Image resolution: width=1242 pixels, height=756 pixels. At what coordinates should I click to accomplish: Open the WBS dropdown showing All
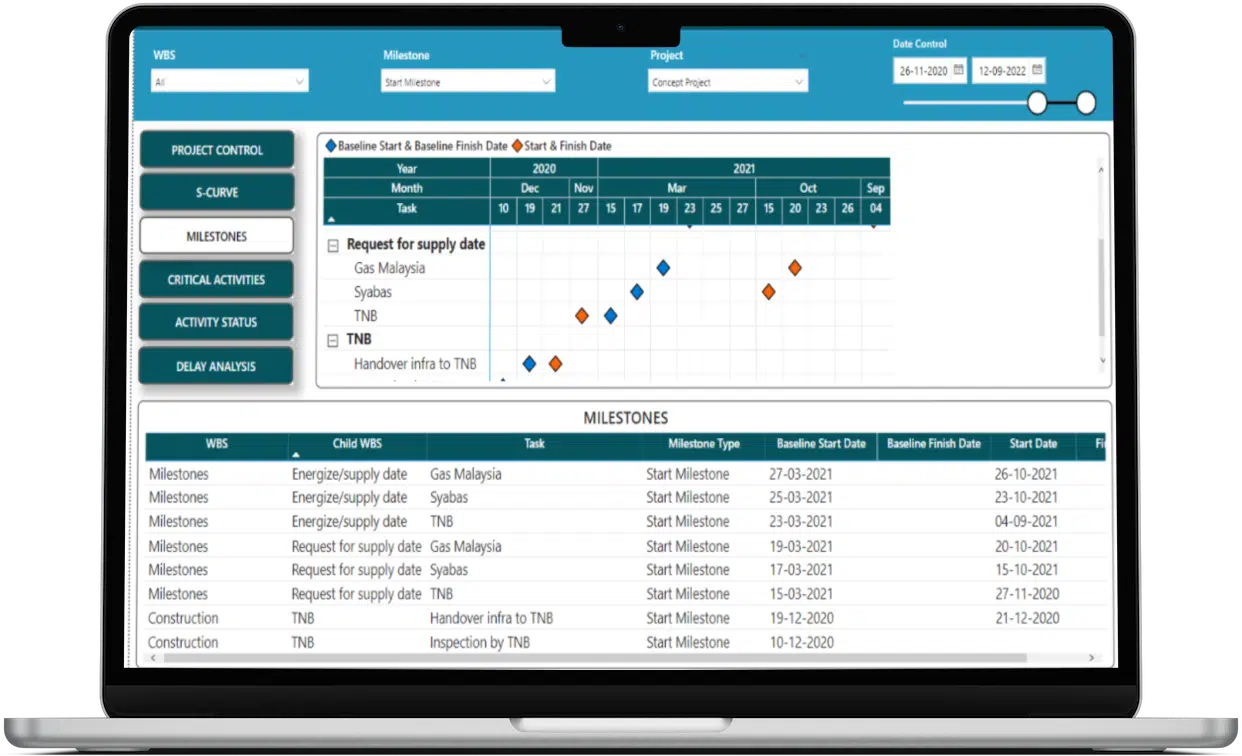click(230, 82)
